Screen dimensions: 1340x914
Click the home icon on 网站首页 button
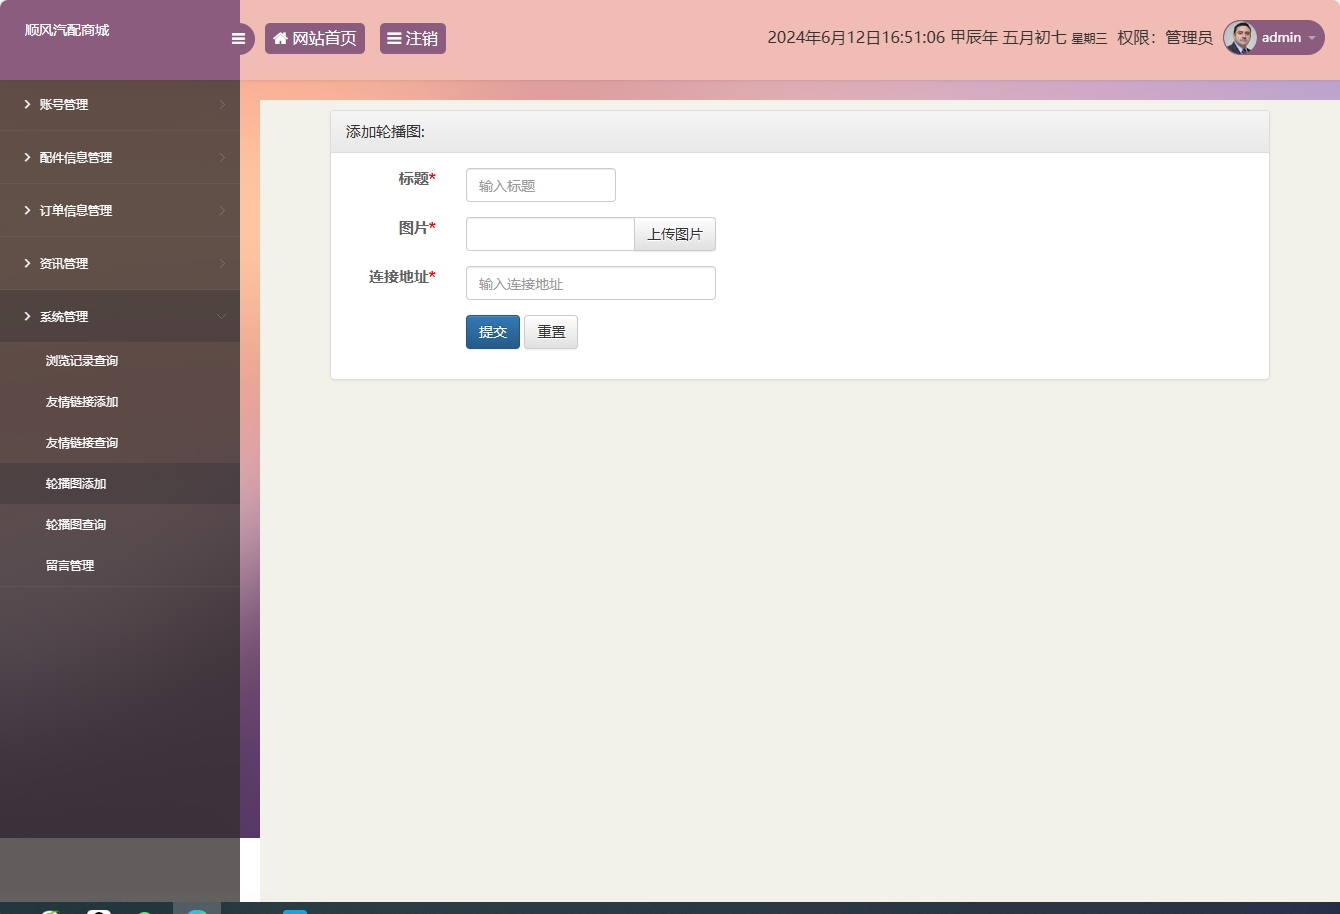click(x=279, y=38)
